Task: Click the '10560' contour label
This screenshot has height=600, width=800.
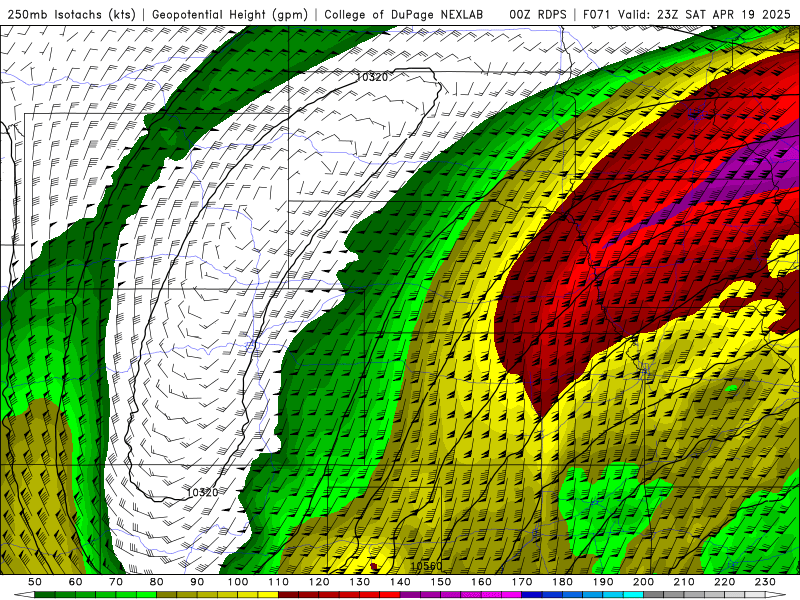Action: click(x=426, y=566)
